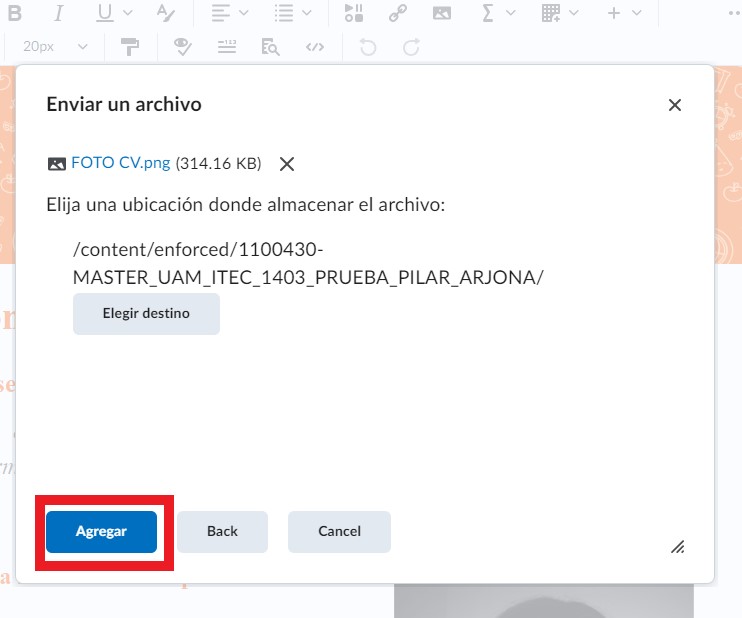Screen dimensions: 742x618
Task: Open the source code editor icon
Action: [314, 47]
